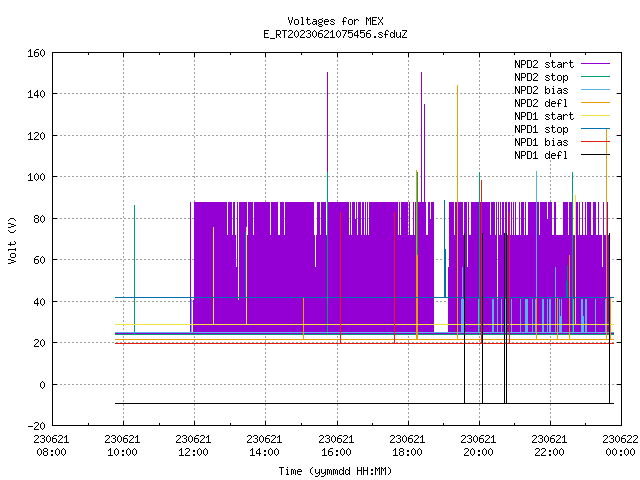Click the purple NPD2 start legend line sample
The width and height of the screenshot is (640, 480).
(x=595, y=64)
